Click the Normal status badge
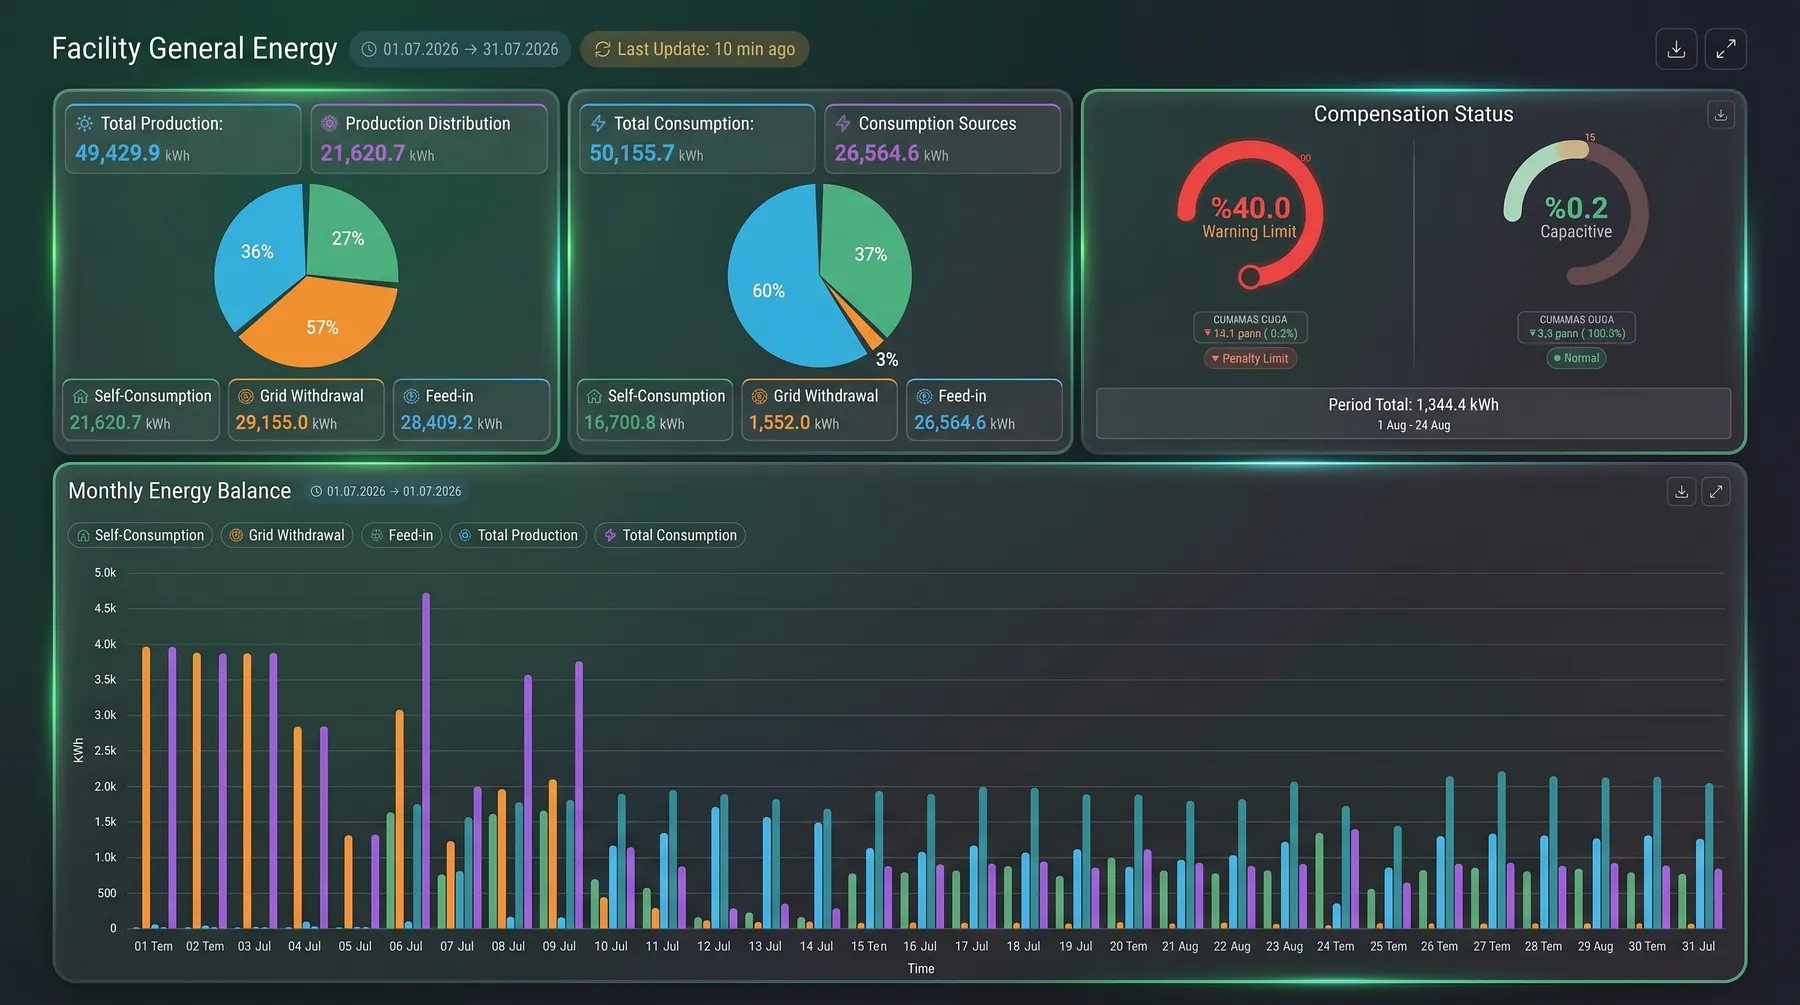Screen dimensions: 1800x1005 [x=1576, y=358]
